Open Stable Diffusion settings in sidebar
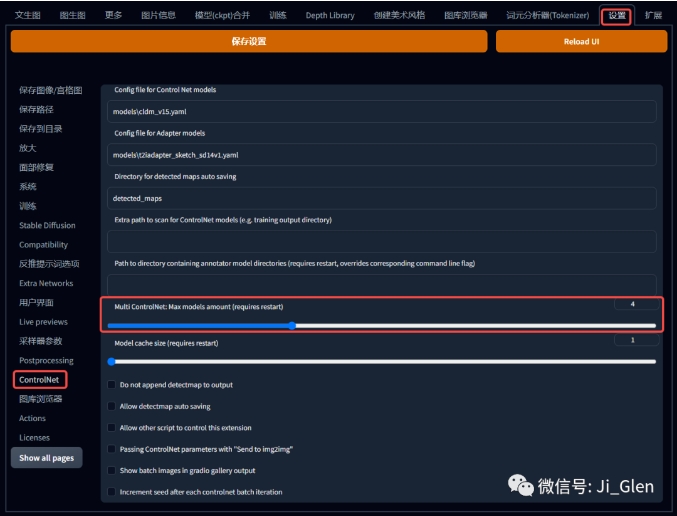Image resolution: width=677 pixels, height=516 pixels. pyautogui.click(x=47, y=225)
